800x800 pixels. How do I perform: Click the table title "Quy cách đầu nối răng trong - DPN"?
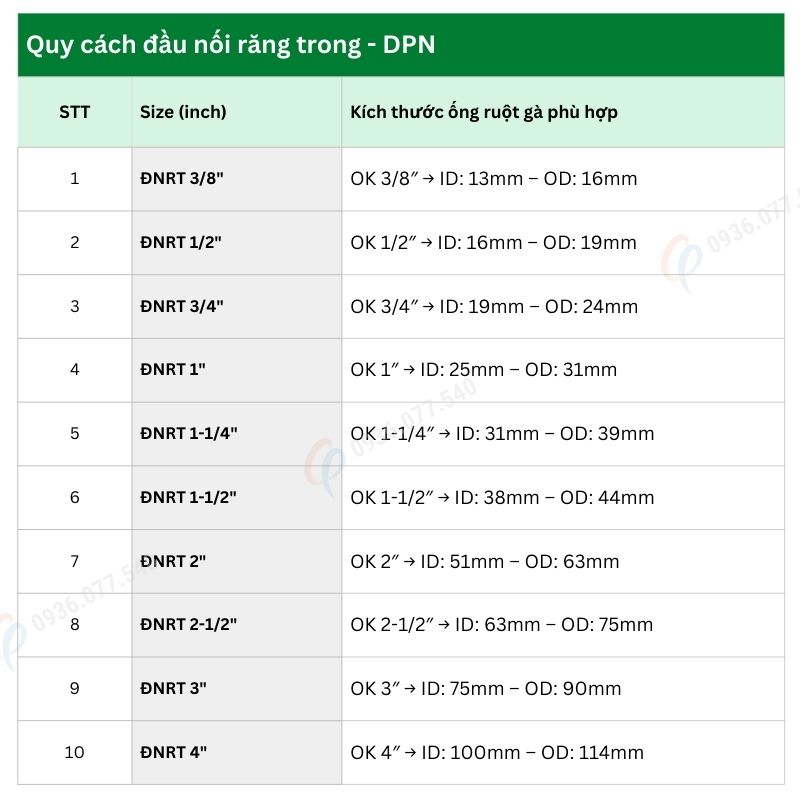pyautogui.click(x=230, y=45)
